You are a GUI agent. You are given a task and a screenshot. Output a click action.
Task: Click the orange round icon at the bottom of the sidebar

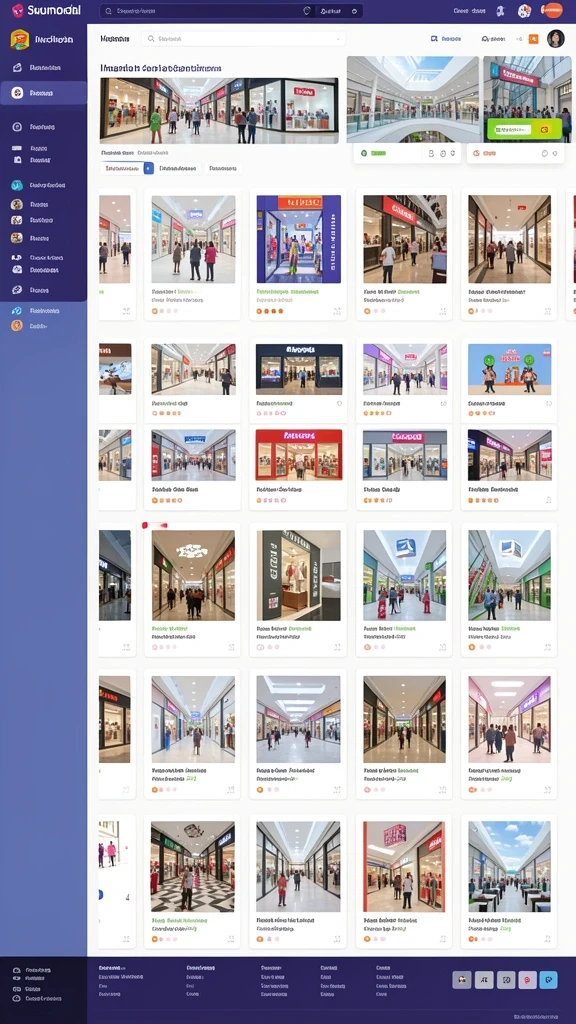pos(17,325)
